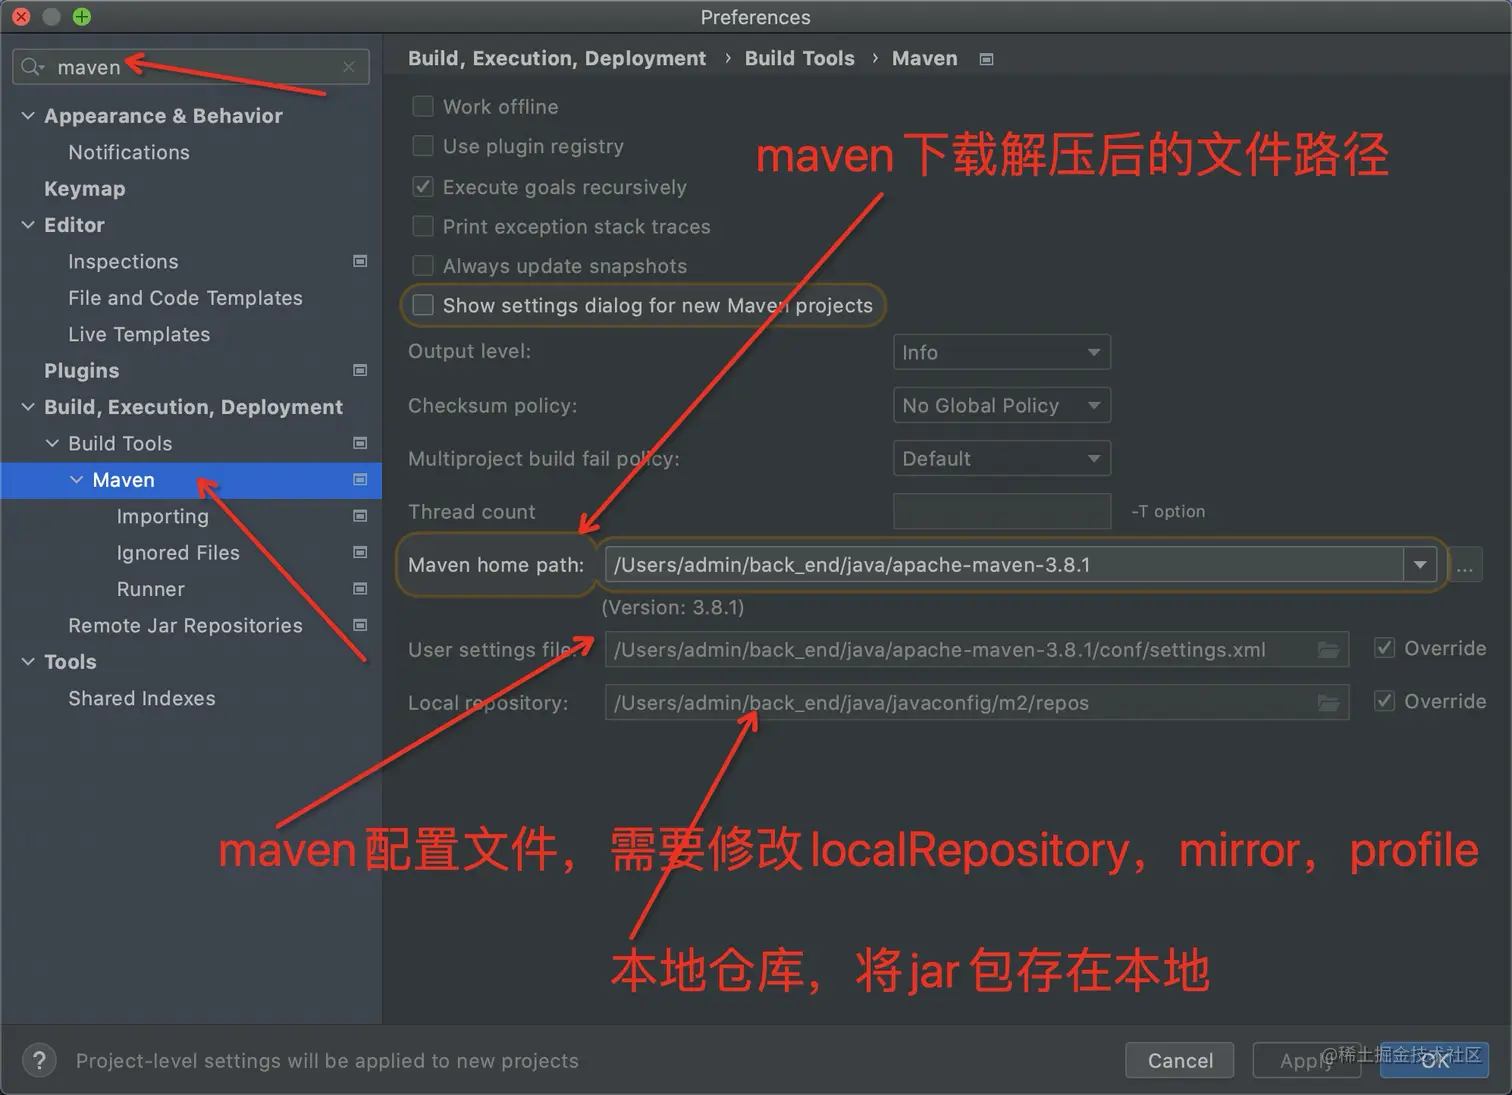Click Build Tools in breadcrumb

click(800, 58)
